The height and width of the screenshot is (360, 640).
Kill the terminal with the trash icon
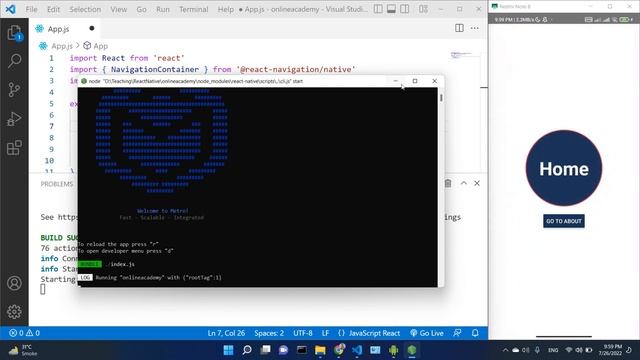tap(448, 183)
